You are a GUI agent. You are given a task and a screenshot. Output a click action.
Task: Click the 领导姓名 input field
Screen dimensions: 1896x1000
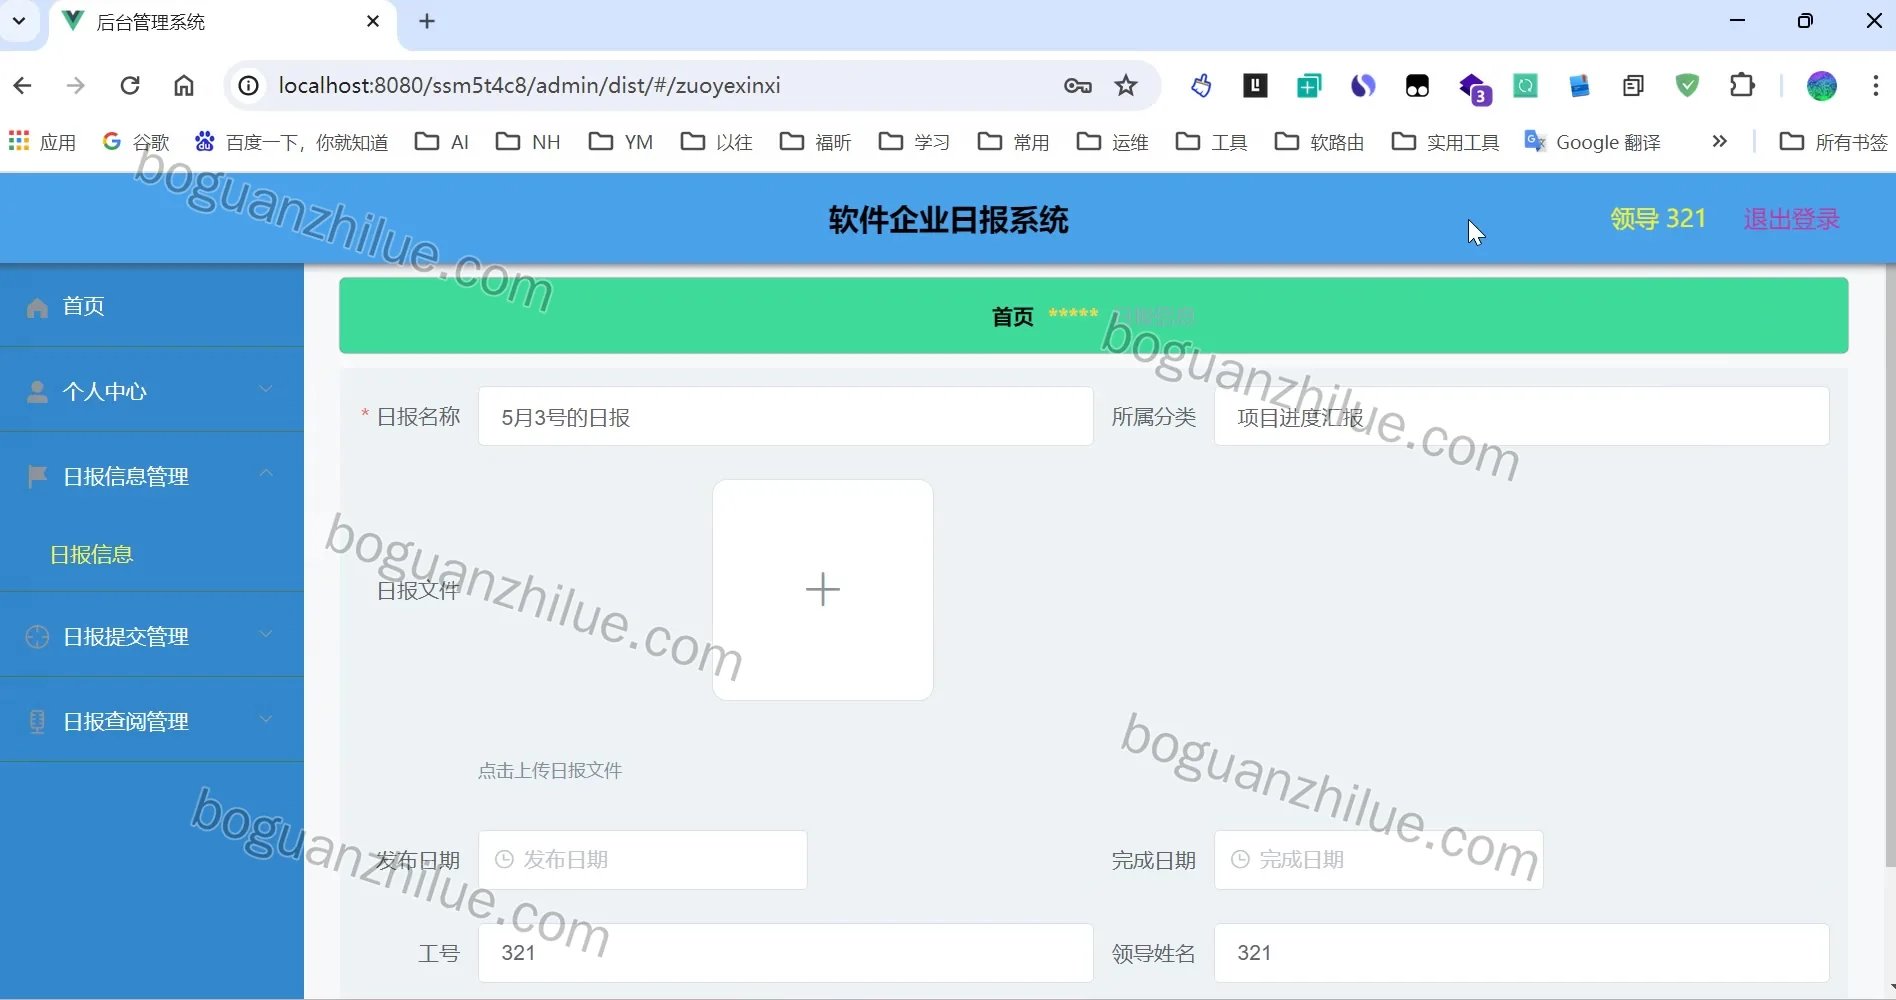1521,953
